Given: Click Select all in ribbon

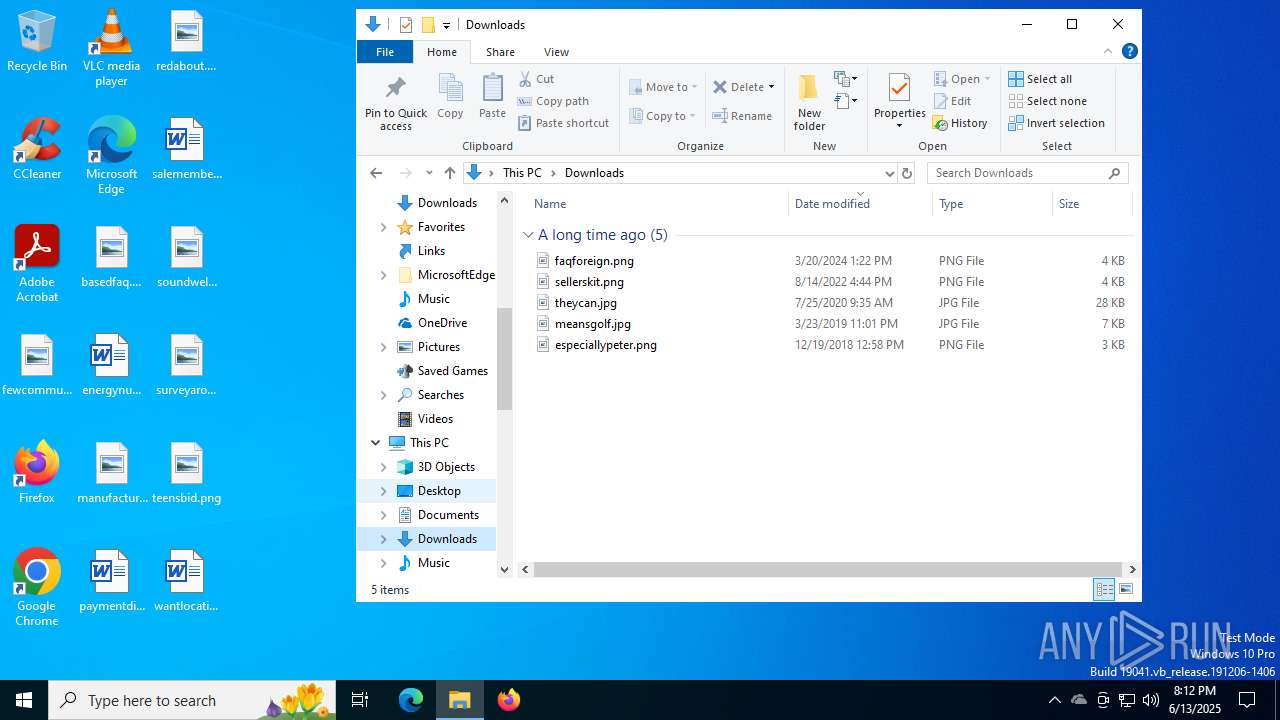Looking at the screenshot, I should click(1040, 79).
